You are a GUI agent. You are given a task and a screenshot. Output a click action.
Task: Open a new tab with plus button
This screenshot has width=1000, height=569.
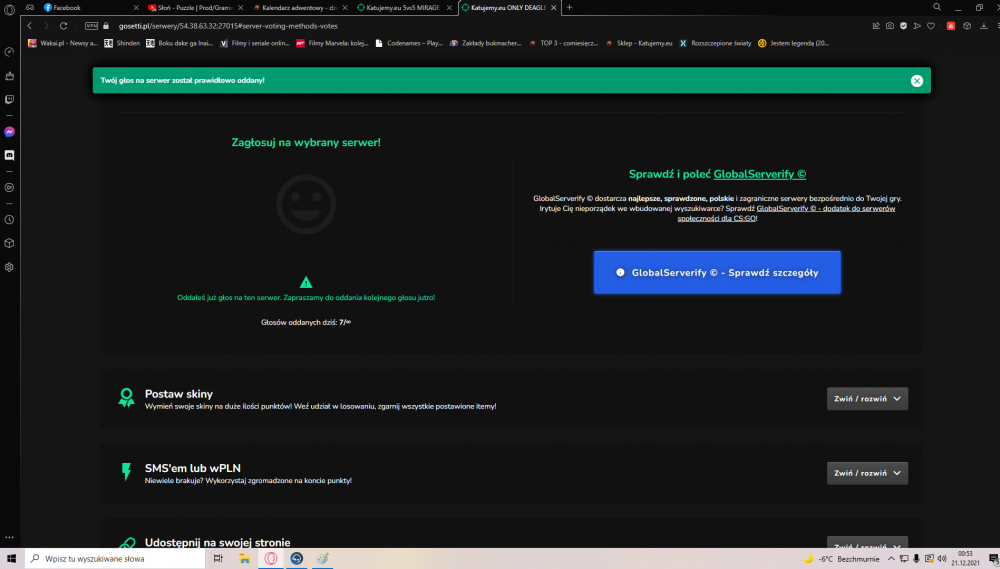570,8
